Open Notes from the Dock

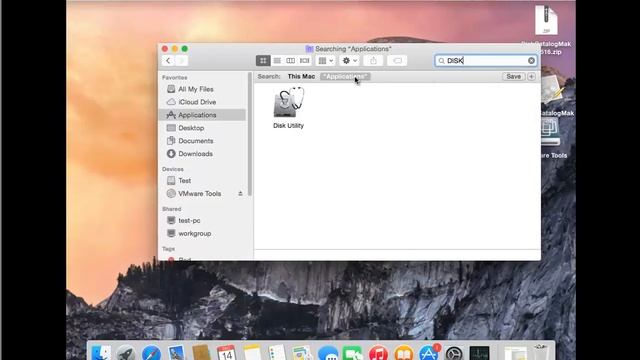252,353
